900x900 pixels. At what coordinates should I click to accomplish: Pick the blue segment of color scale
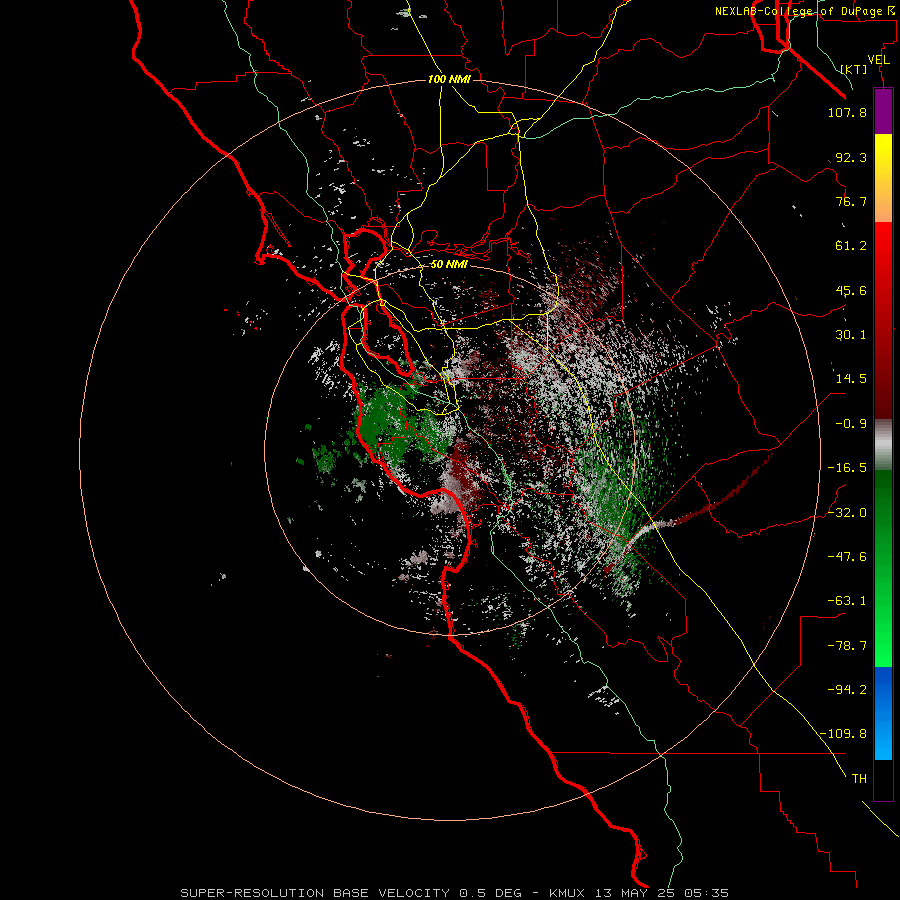click(883, 713)
